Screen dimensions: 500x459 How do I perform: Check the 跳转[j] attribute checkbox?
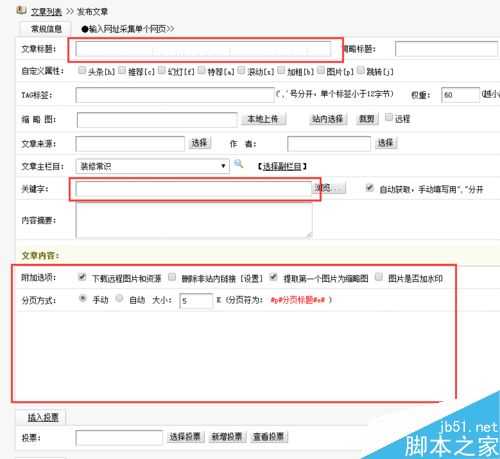(x=360, y=70)
